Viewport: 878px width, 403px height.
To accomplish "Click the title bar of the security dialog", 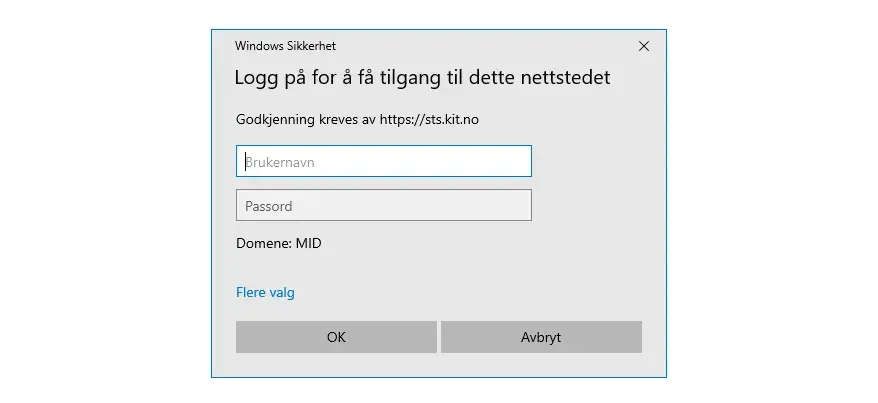I will pyautogui.click(x=450, y=46).
